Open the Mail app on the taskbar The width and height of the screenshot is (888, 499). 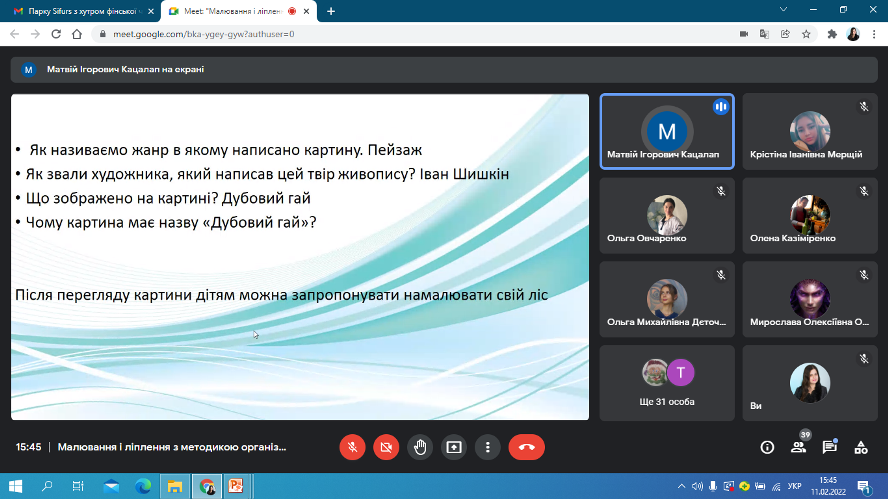coord(111,486)
